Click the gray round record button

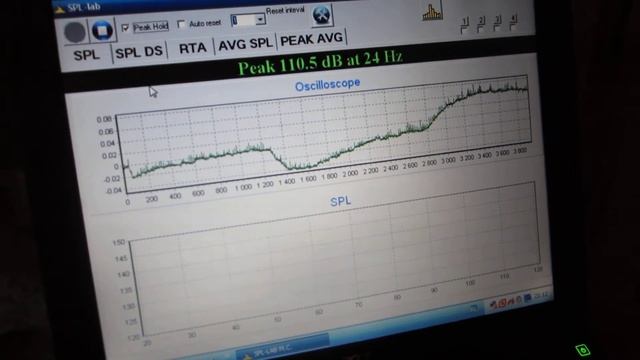coord(75,32)
